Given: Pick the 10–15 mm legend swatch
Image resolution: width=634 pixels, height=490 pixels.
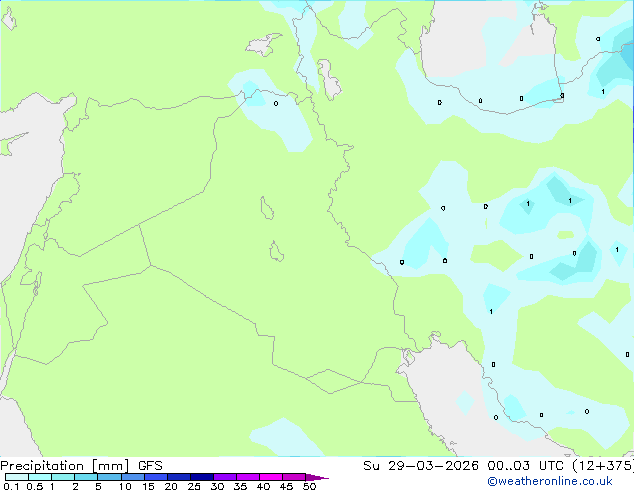Looking at the screenshot, I should pyautogui.click(x=132, y=477).
